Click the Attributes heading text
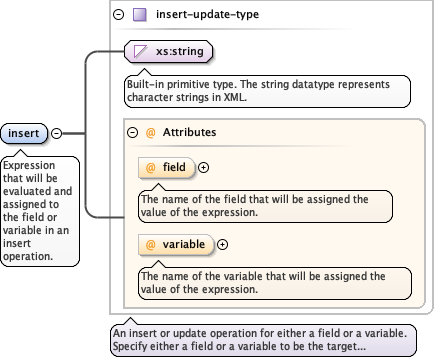This screenshot has height=360, width=435. coord(189,132)
